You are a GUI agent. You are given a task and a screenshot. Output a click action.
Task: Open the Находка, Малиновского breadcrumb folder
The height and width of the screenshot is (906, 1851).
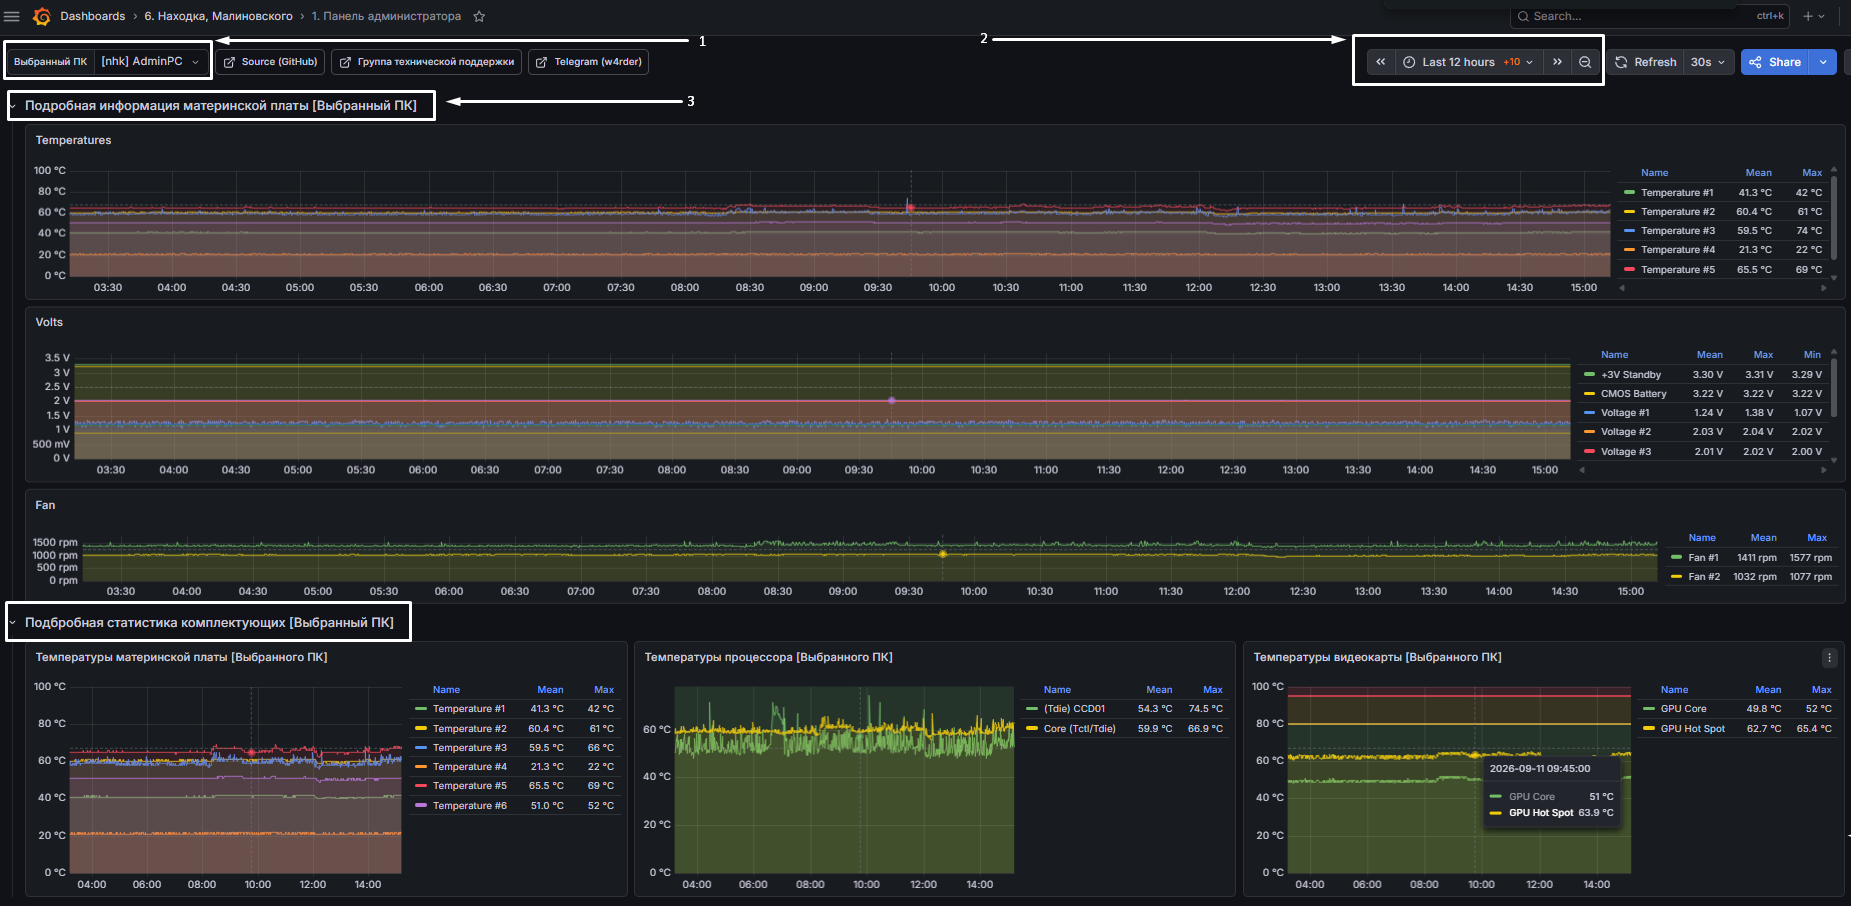[x=218, y=16]
